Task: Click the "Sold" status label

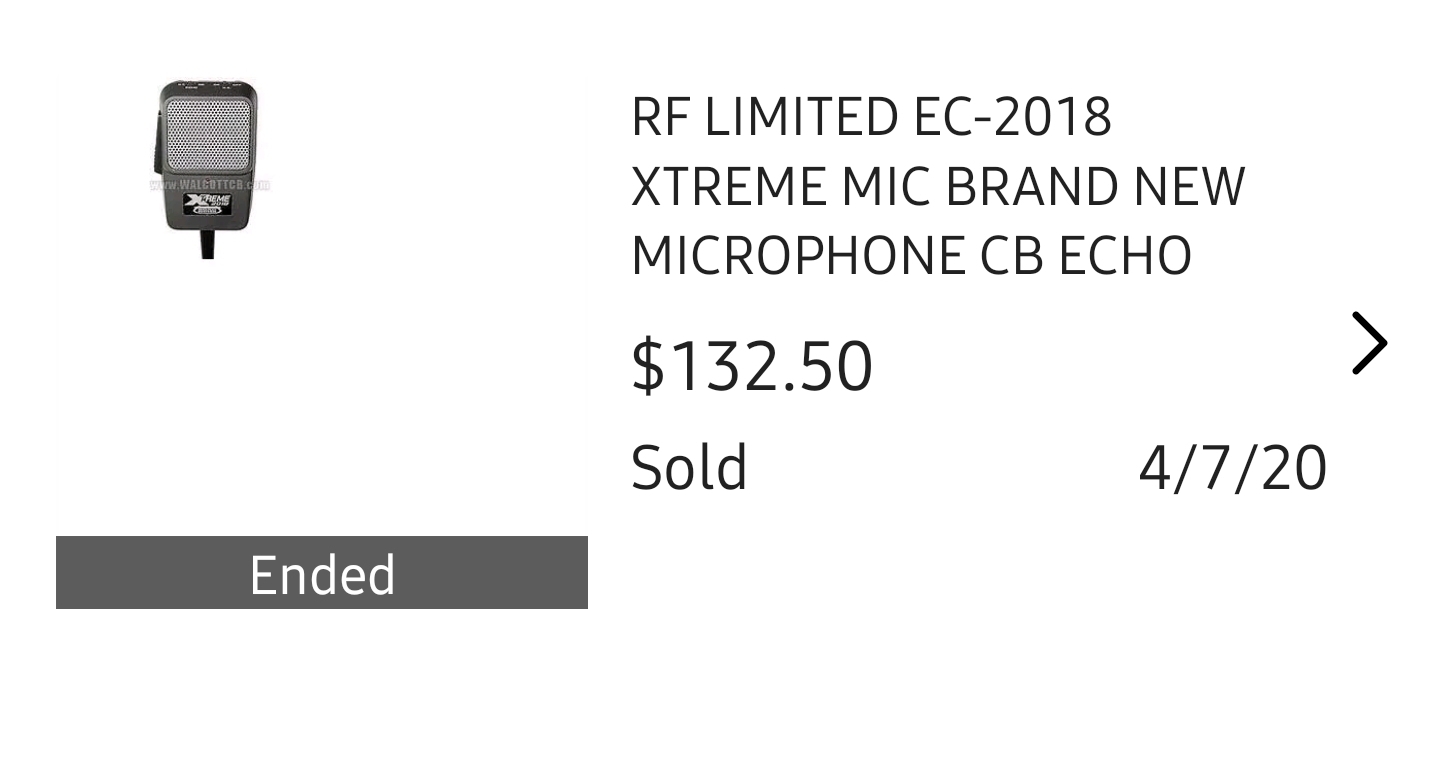Action: click(x=689, y=467)
